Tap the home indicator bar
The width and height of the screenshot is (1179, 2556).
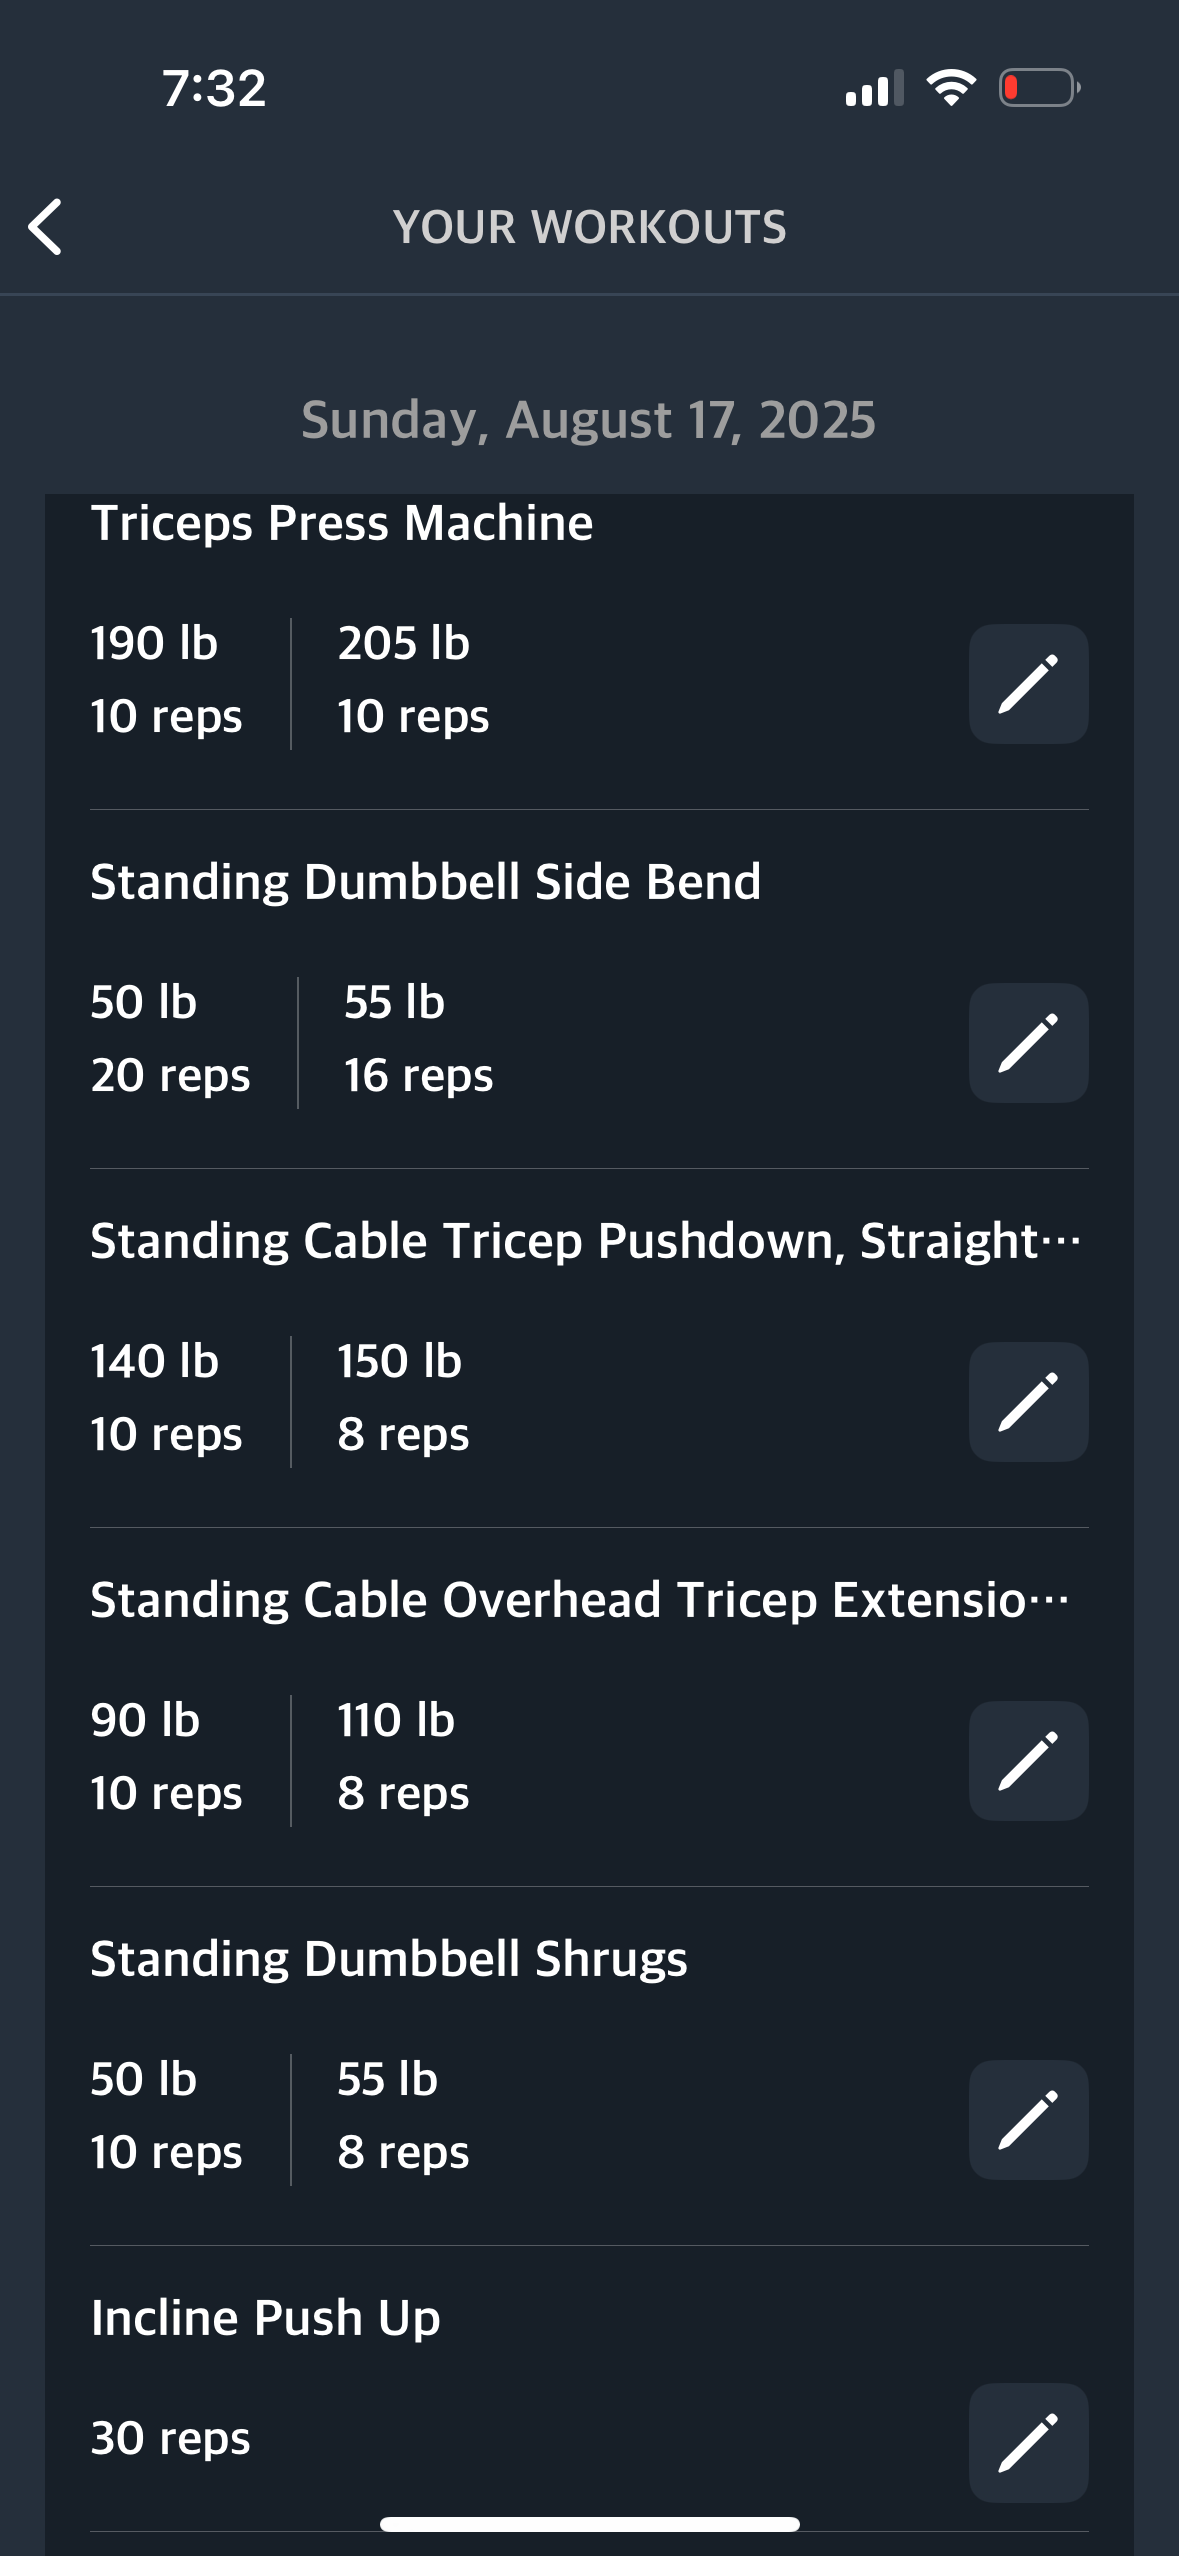(590, 2524)
